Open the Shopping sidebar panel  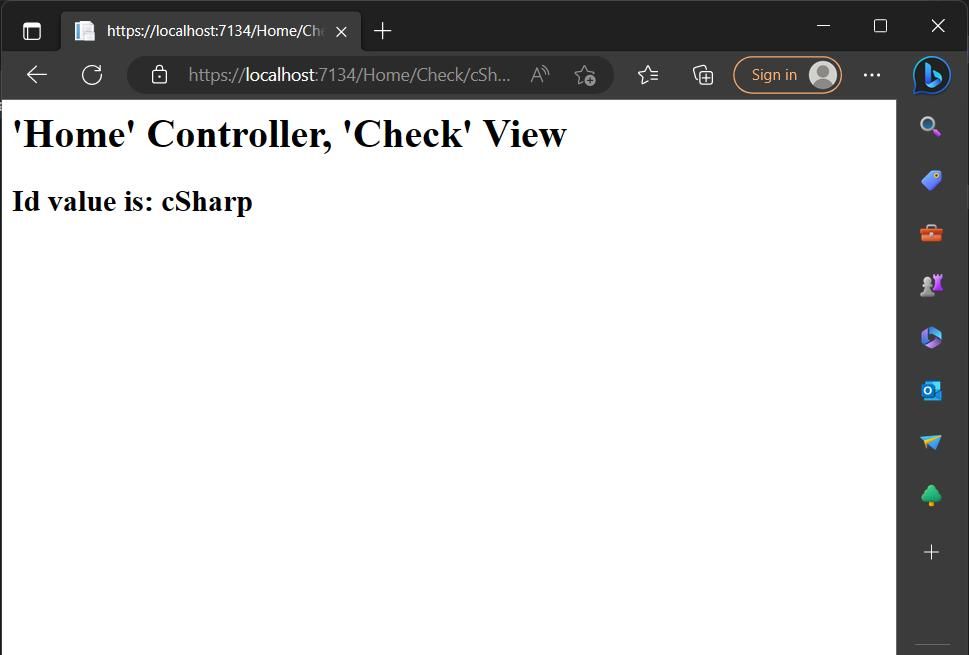(x=931, y=180)
